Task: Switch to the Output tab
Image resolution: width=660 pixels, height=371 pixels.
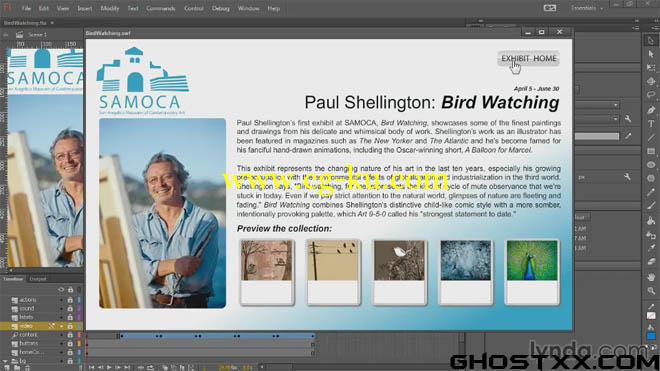Action: coord(38,279)
